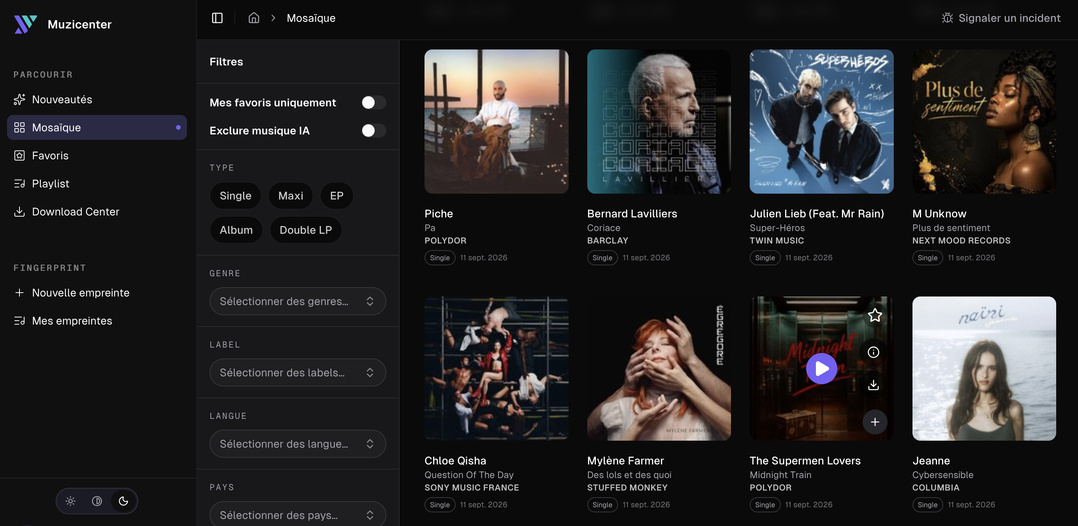Show info for Midnight Train
1078x526 pixels.
click(874, 352)
